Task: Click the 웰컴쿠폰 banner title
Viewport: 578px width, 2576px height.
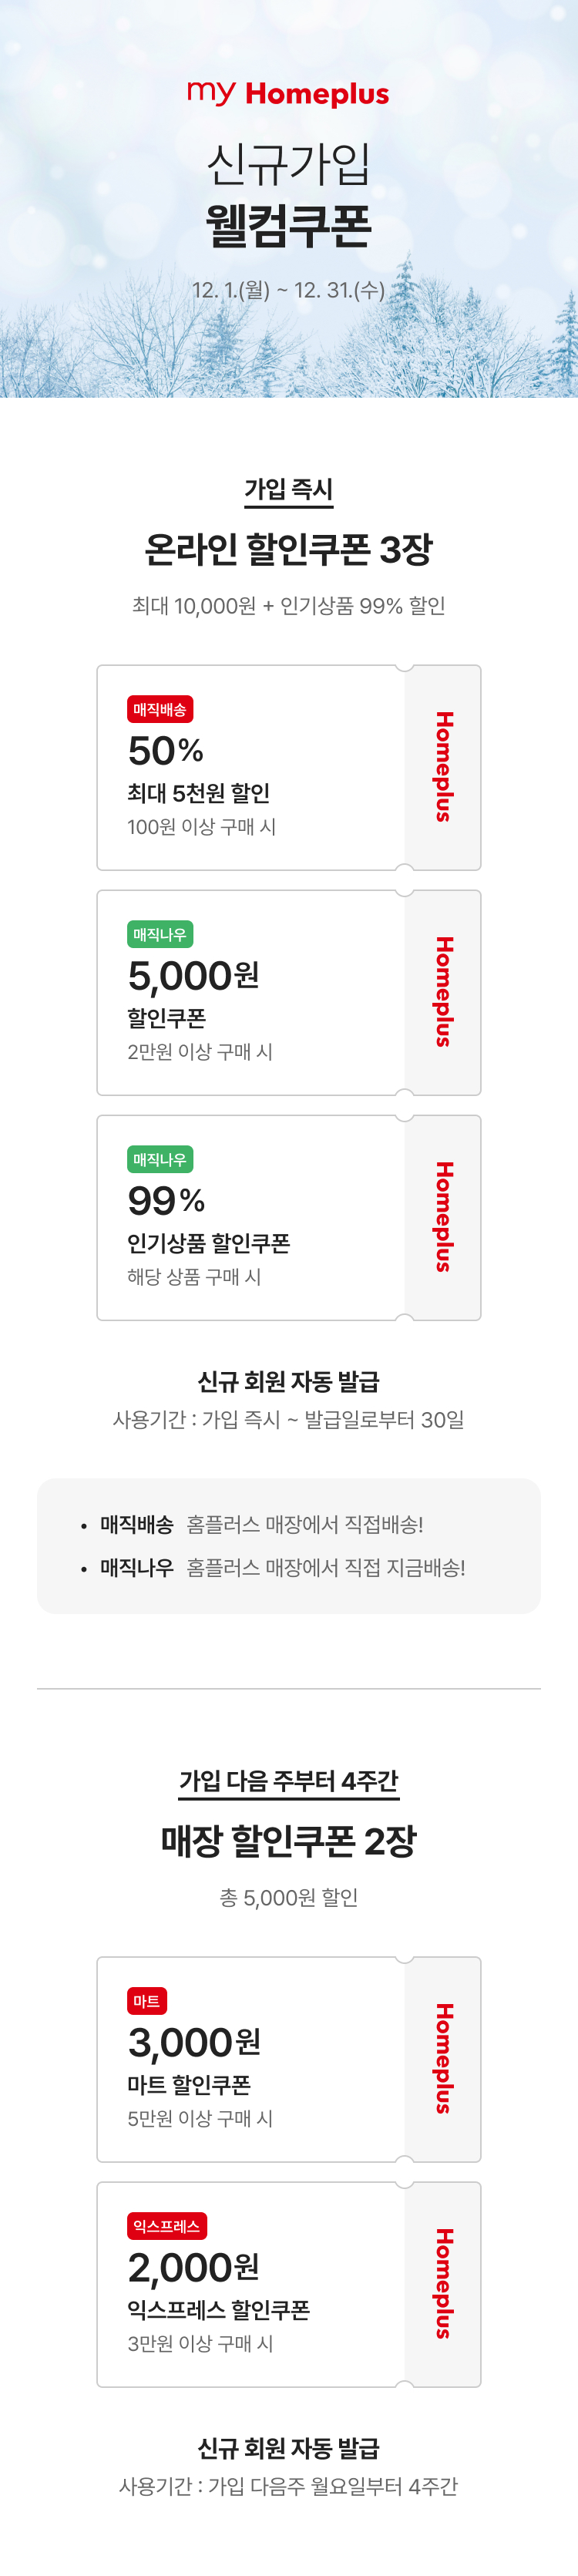Action: pos(288,226)
